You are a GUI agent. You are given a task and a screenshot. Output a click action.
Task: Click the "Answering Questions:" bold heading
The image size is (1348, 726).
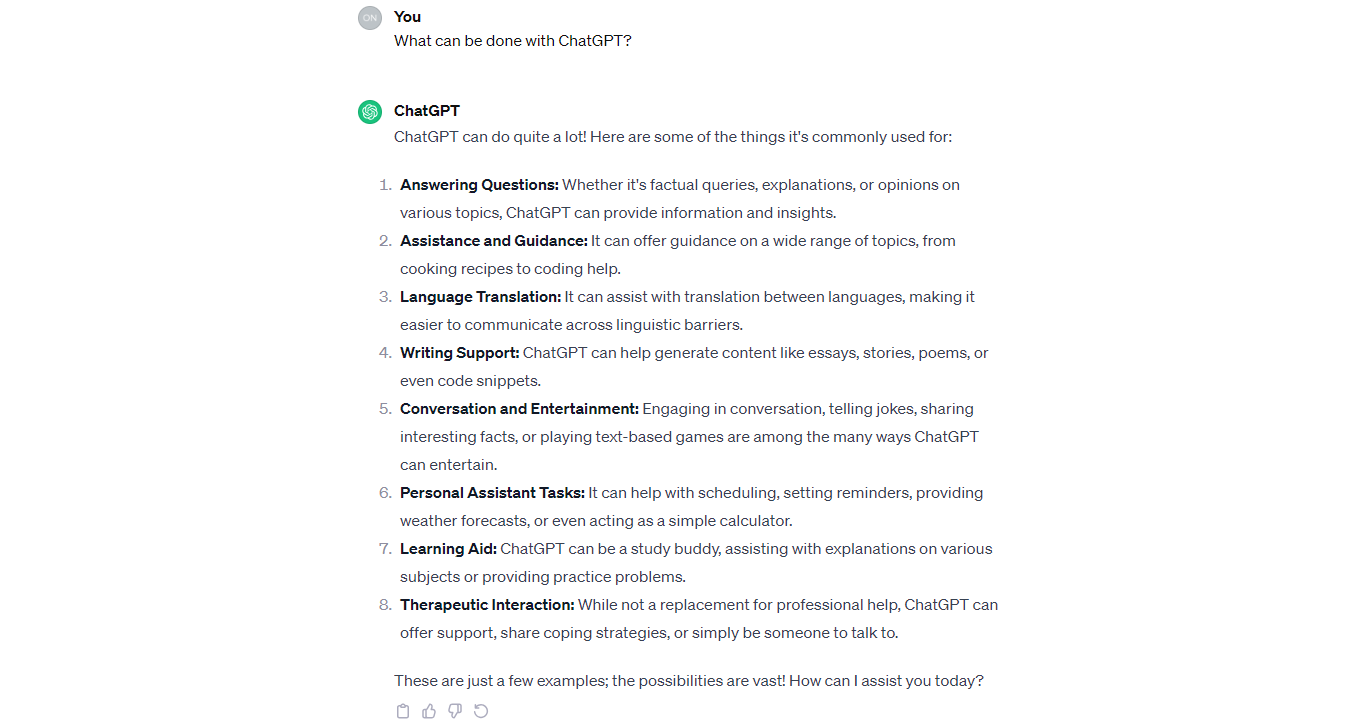point(479,185)
